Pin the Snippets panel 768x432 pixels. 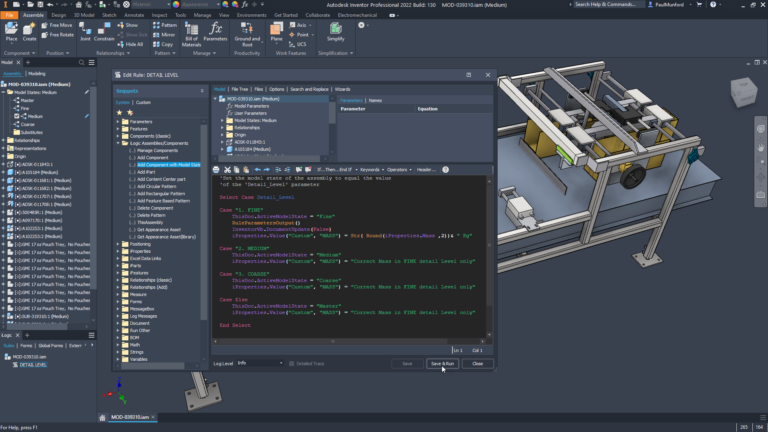pyautogui.click(x=202, y=91)
